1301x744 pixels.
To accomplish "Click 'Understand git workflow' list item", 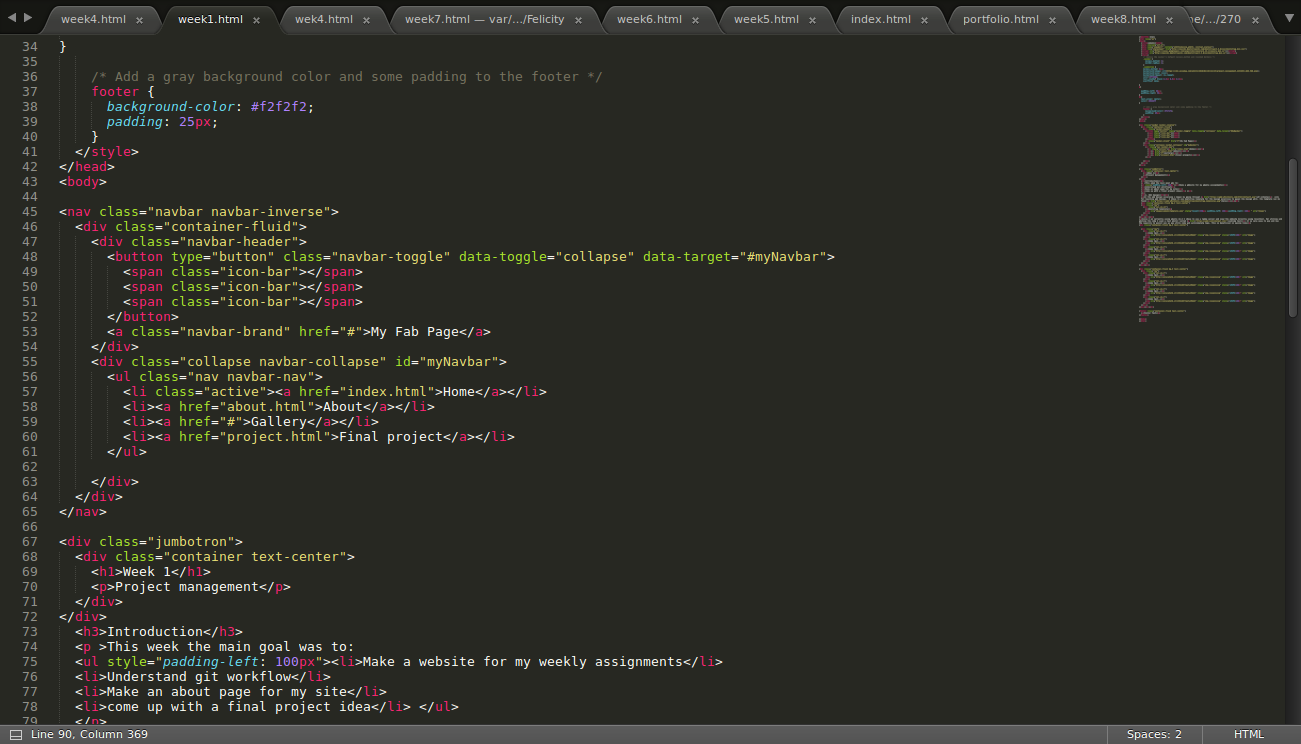I will (x=199, y=676).
